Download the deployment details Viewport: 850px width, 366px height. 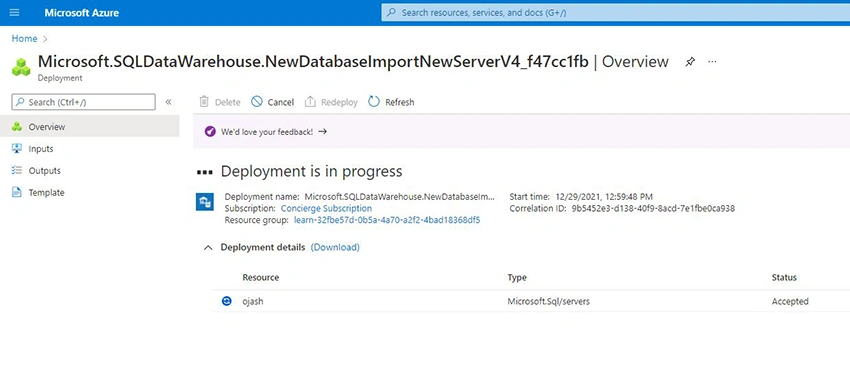point(335,247)
